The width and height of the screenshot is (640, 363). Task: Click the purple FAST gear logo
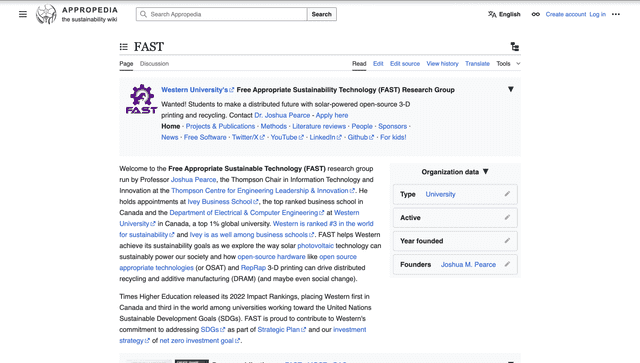point(142,99)
